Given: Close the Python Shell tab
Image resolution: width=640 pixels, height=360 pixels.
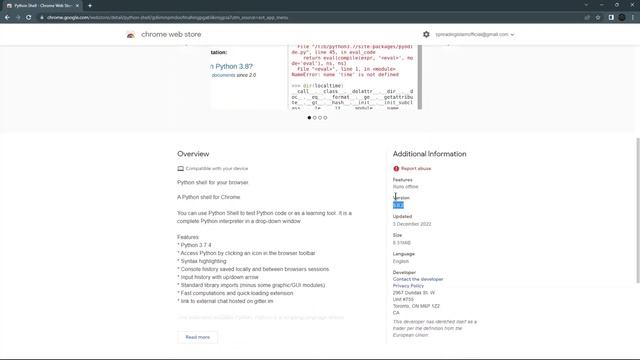Looking at the screenshot, I should [77, 6].
